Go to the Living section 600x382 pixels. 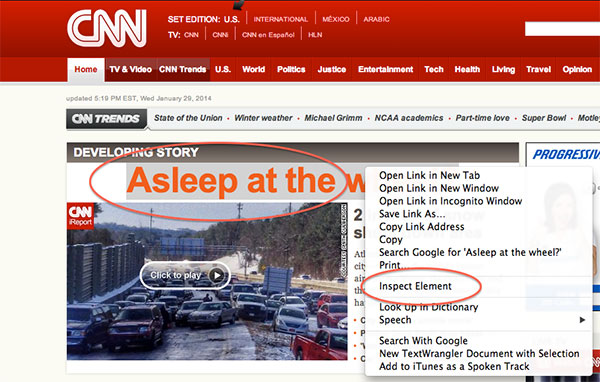[503, 70]
